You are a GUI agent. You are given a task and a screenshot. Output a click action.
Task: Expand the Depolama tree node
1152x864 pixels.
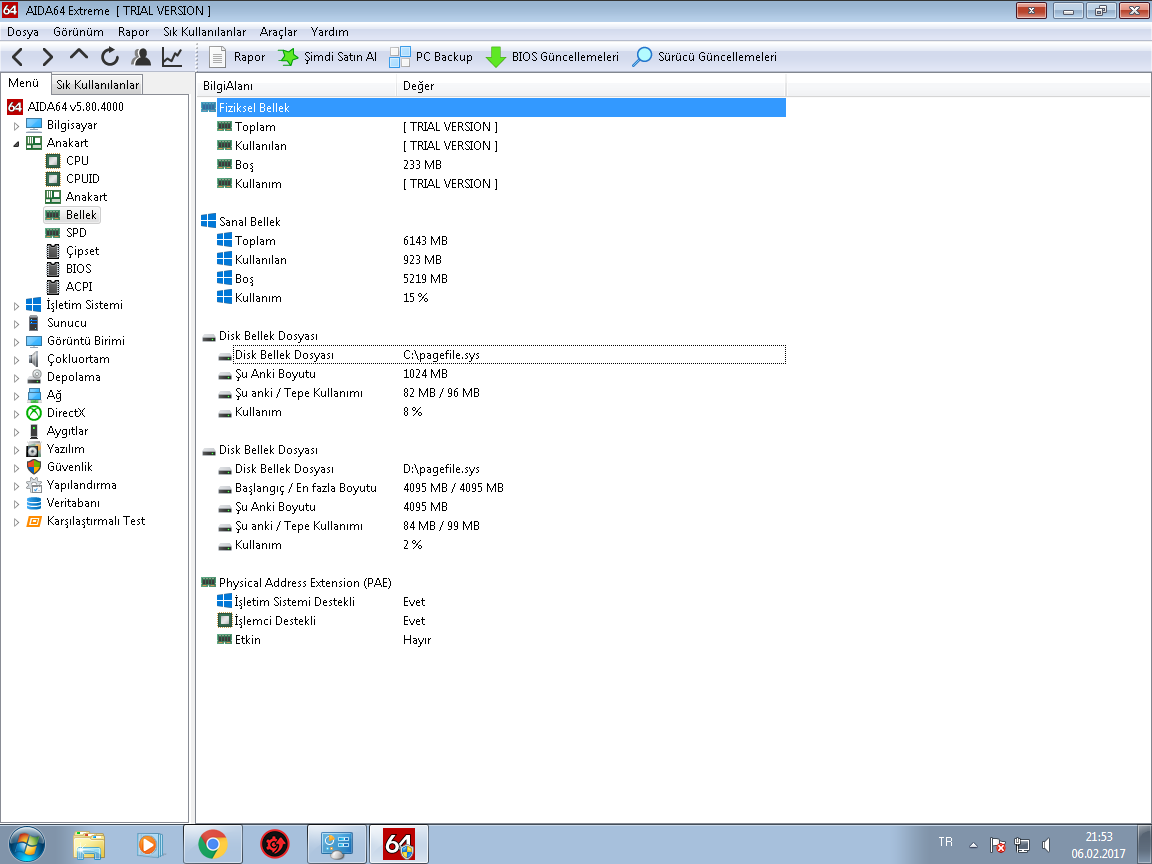tap(16, 378)
